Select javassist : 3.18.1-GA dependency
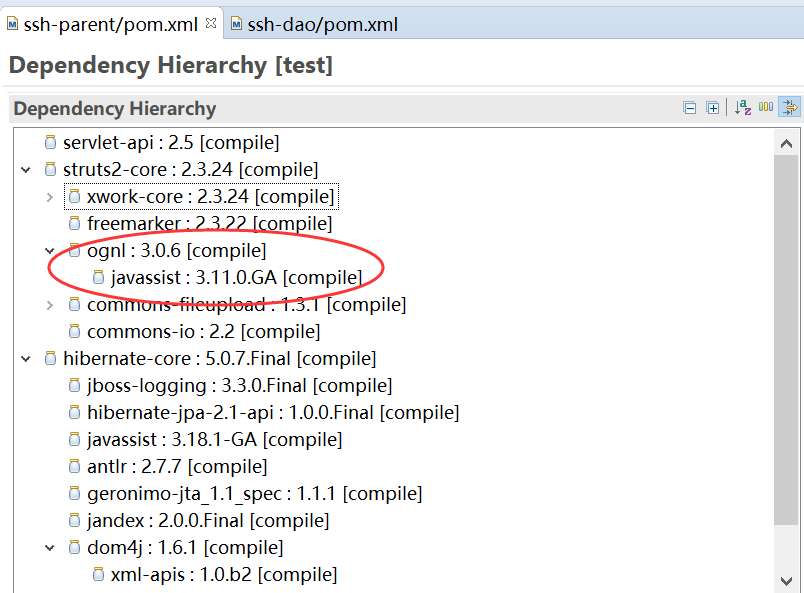 coord(214,440)
